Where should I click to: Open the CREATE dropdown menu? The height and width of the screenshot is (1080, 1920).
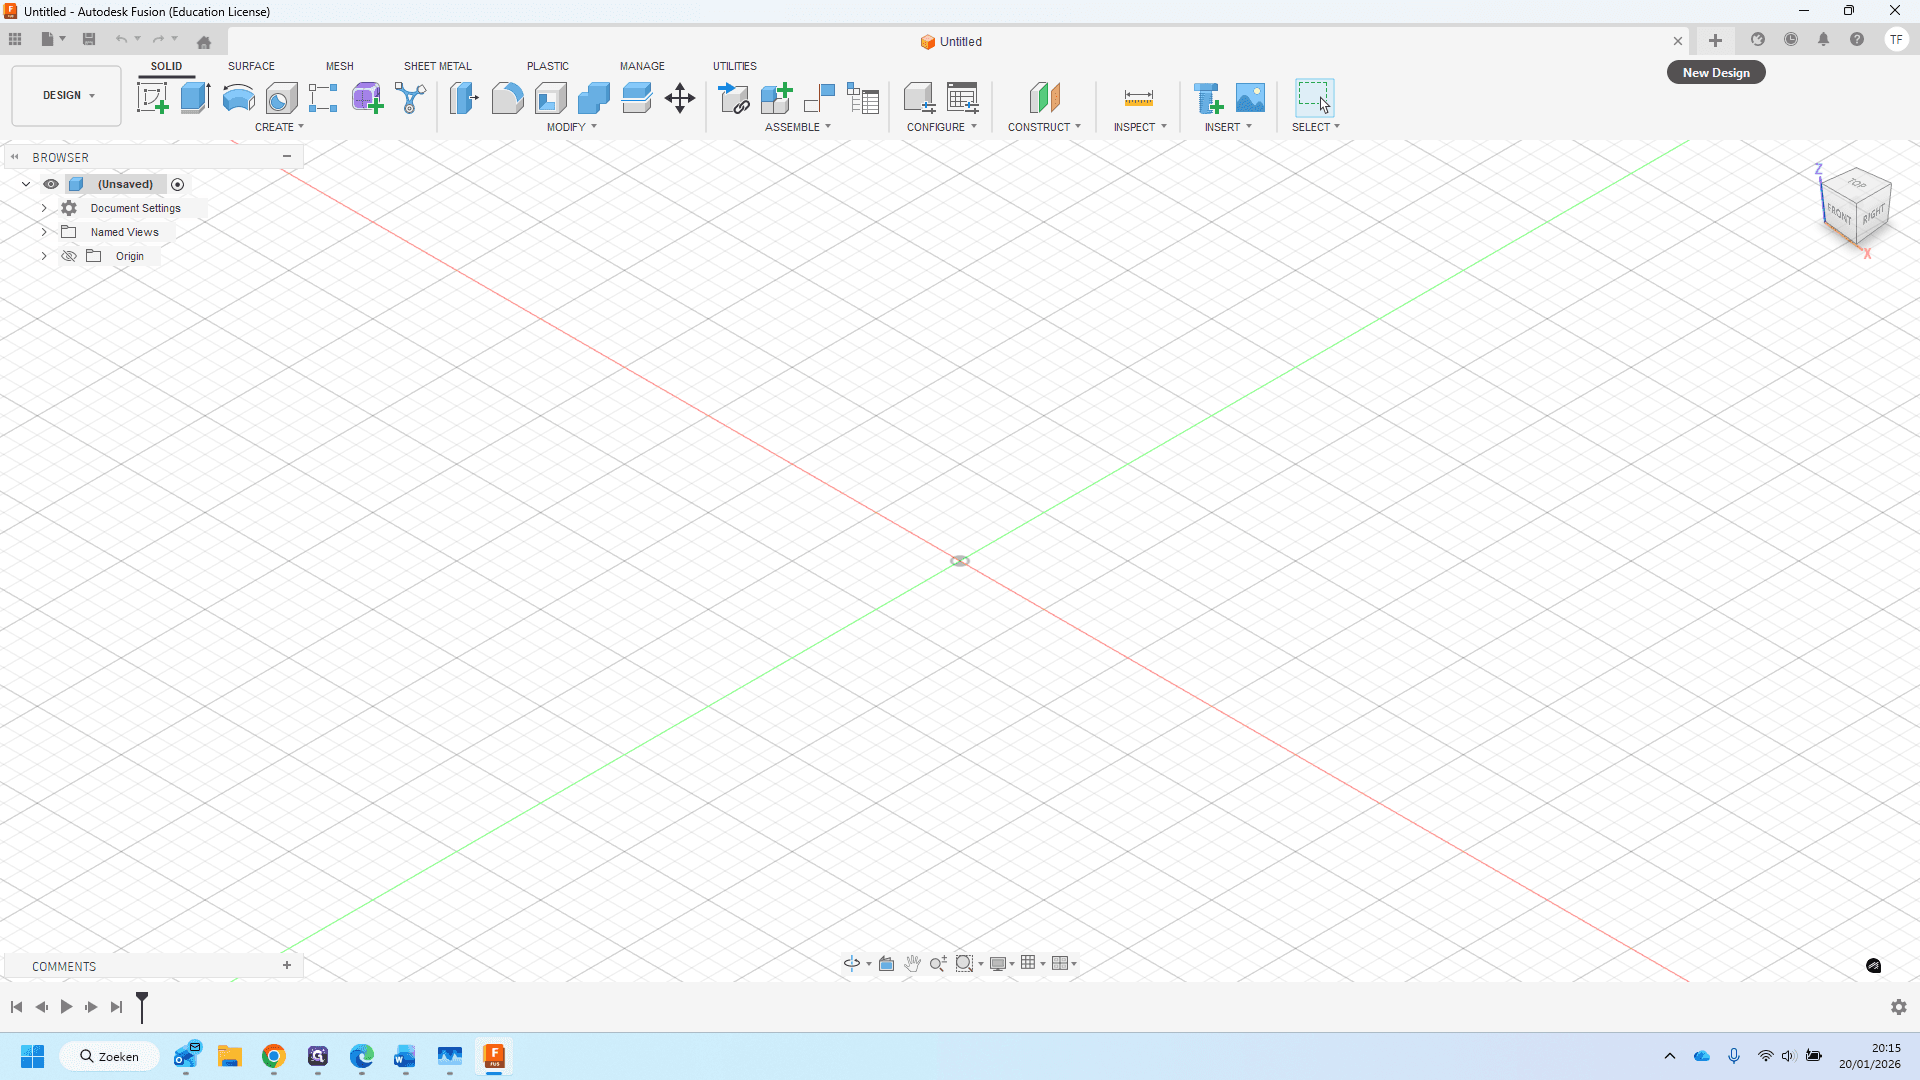coord(279,127)
